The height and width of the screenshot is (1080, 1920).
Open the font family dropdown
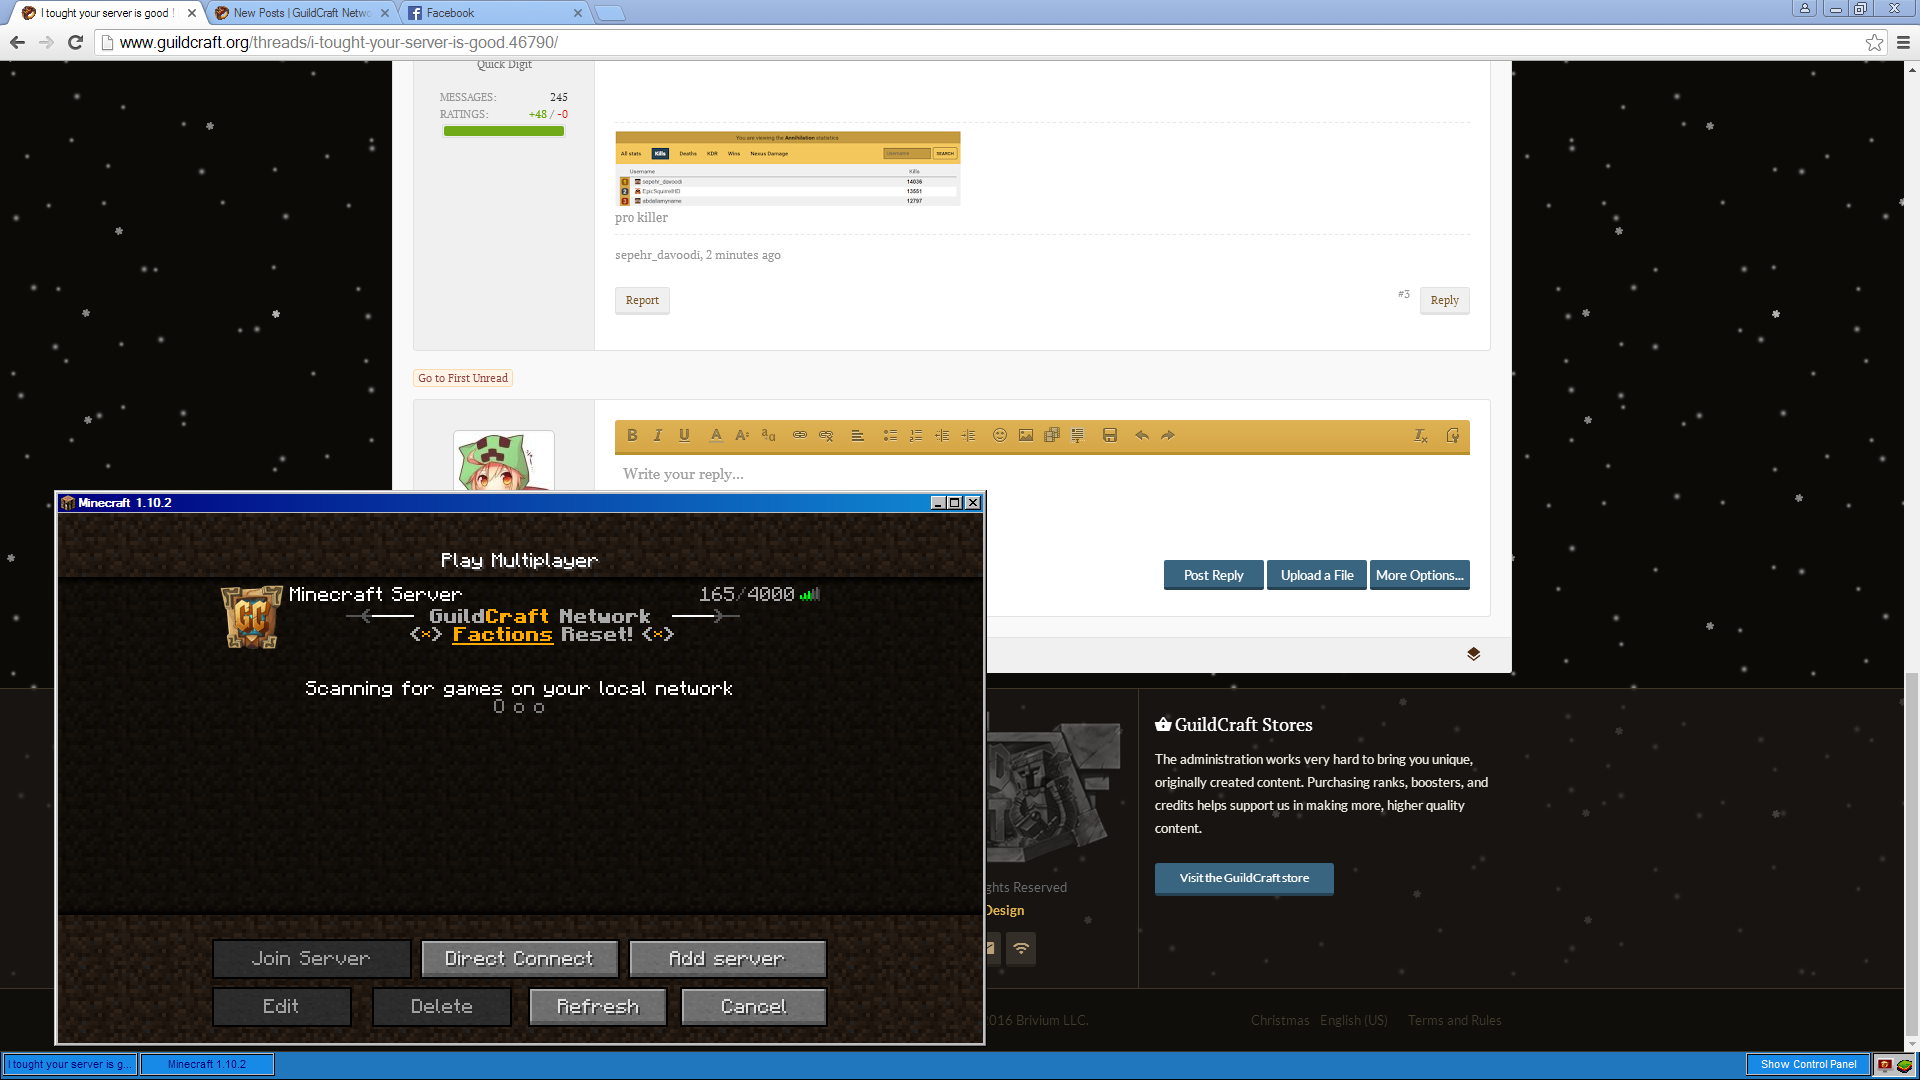pos(768,435)
